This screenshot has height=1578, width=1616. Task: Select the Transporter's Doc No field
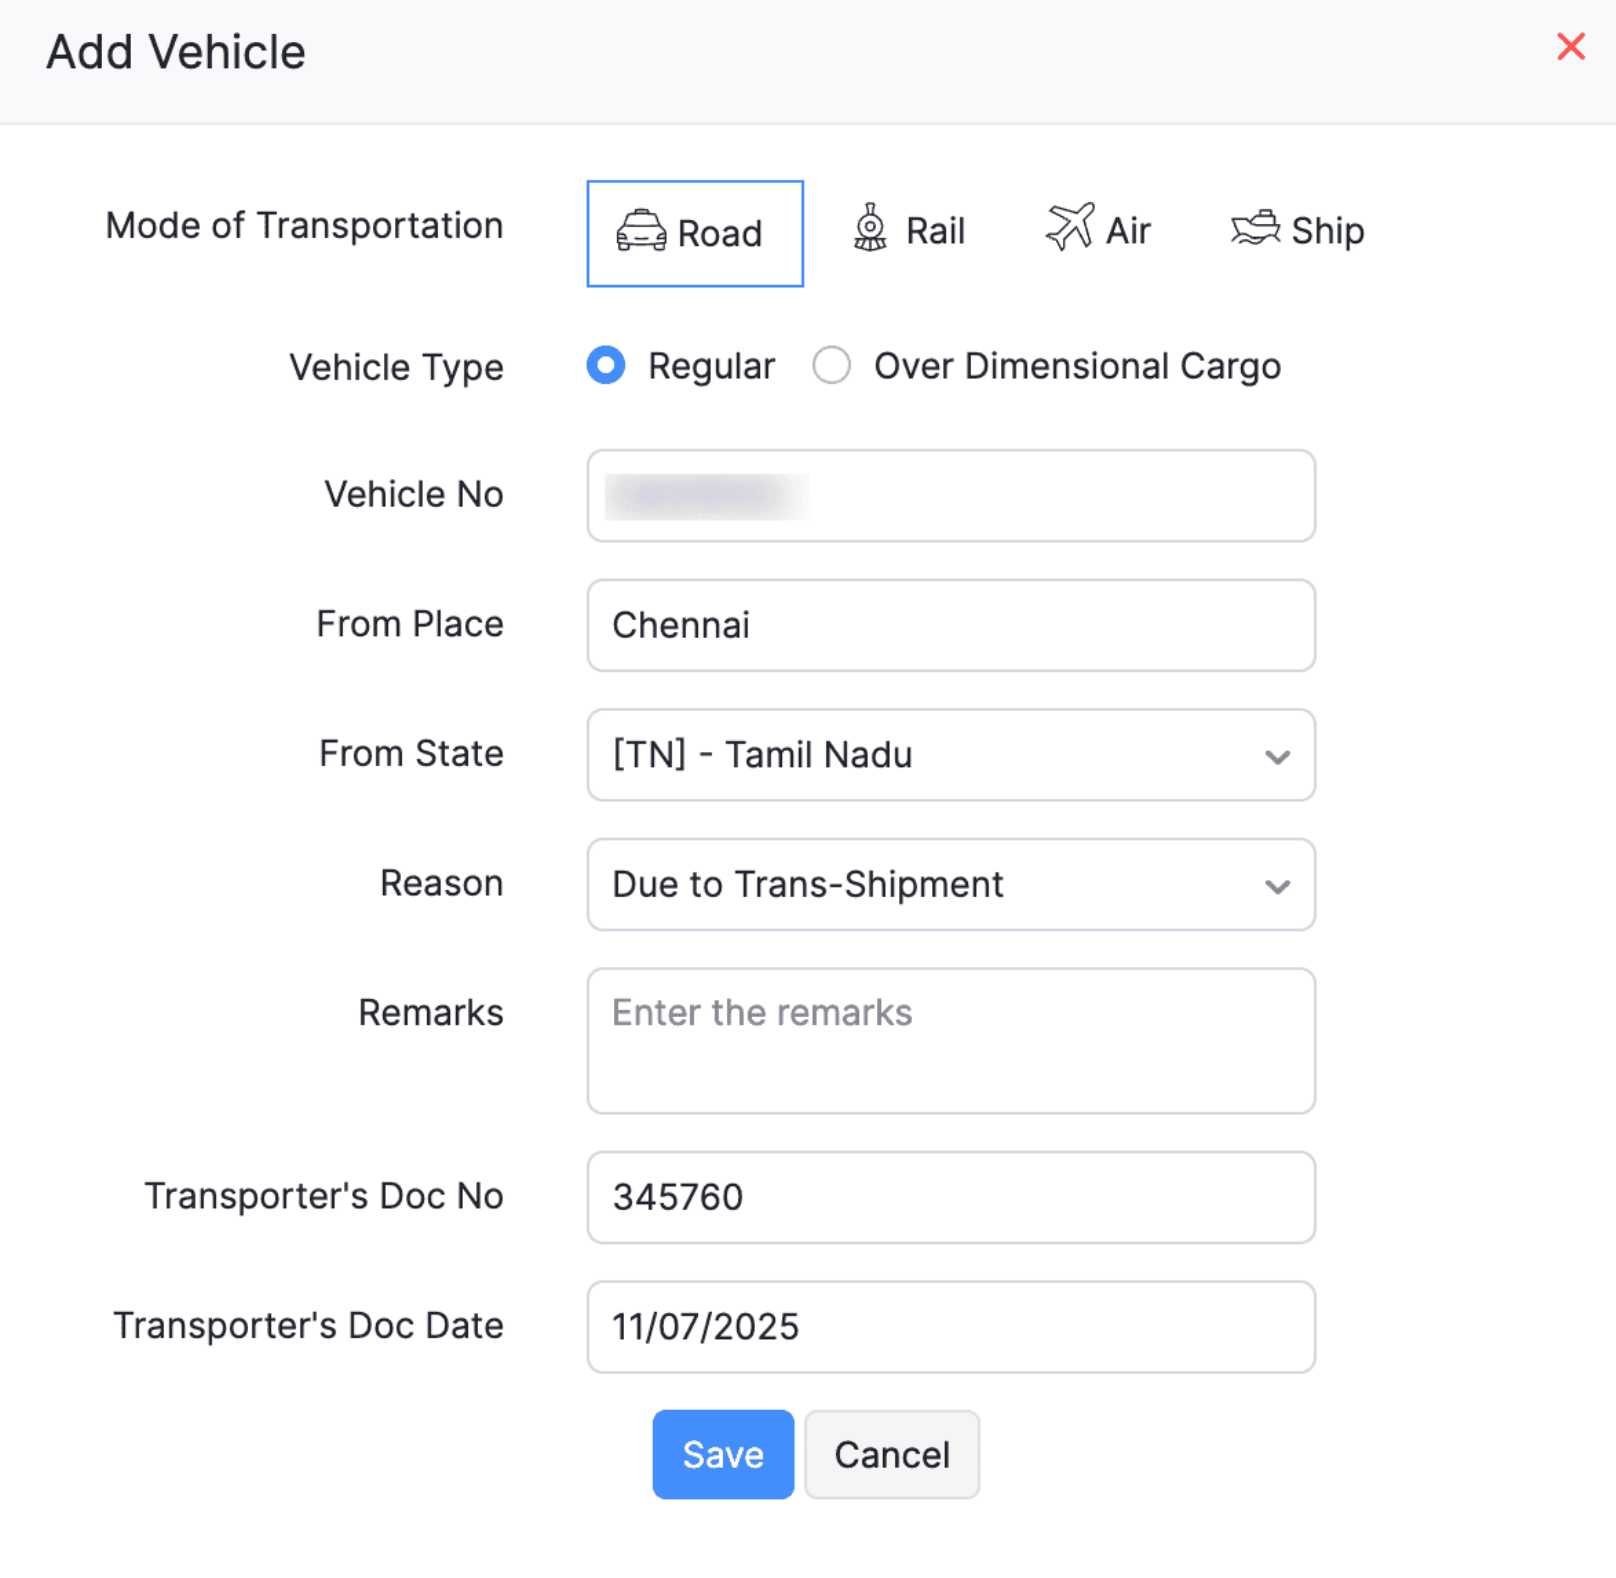coord(950,1197)
